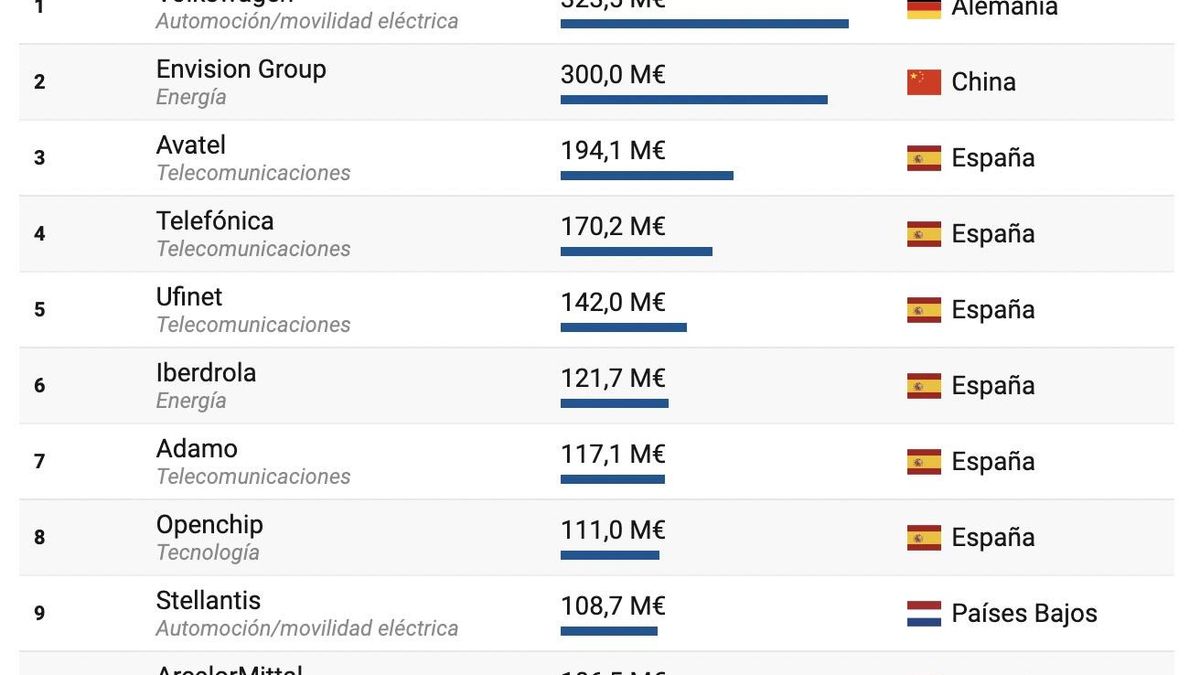Screen dimensions: 1200x675
Task: Click the Spain flag in Avatel row
Action: coord(923,158)
